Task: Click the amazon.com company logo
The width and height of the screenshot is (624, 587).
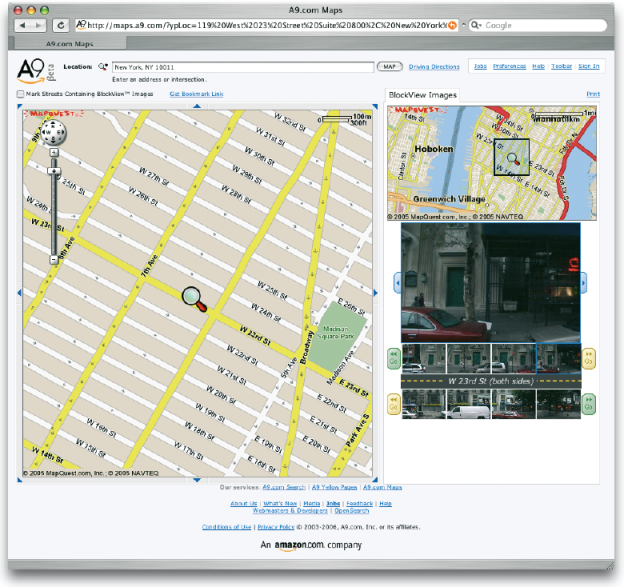Action: coord(299,545)
